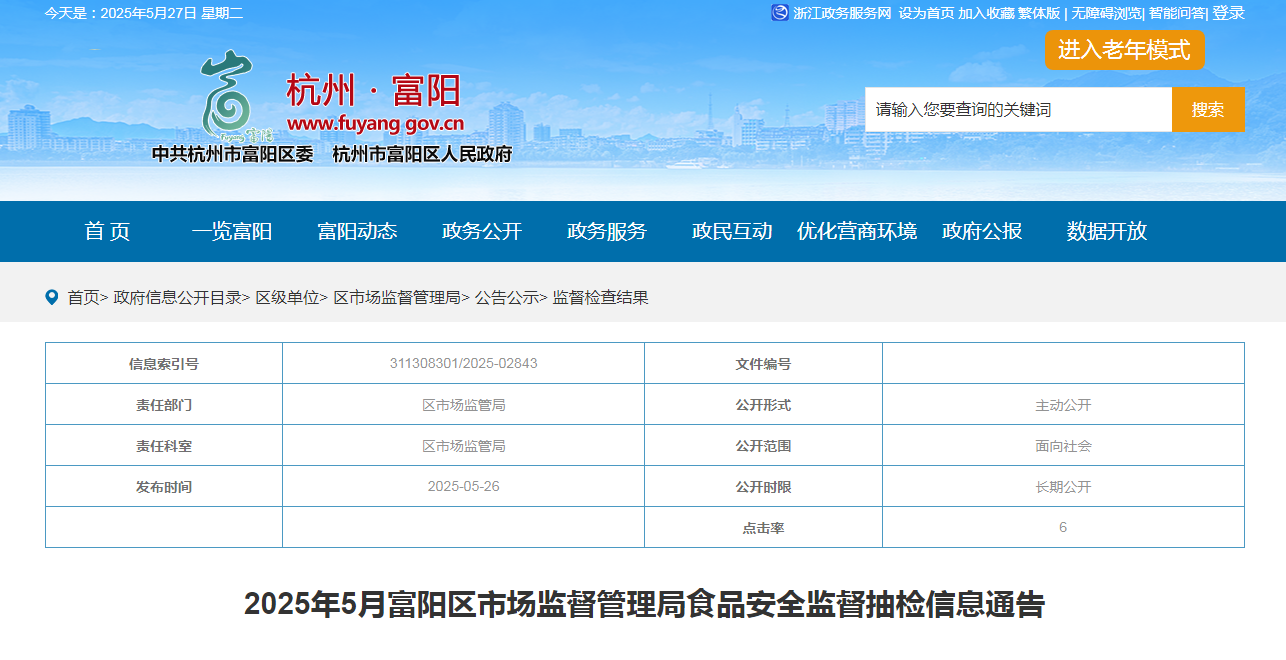
Task: Click 加入收藏 to bookmark the site
Action: tap(986, 13)
